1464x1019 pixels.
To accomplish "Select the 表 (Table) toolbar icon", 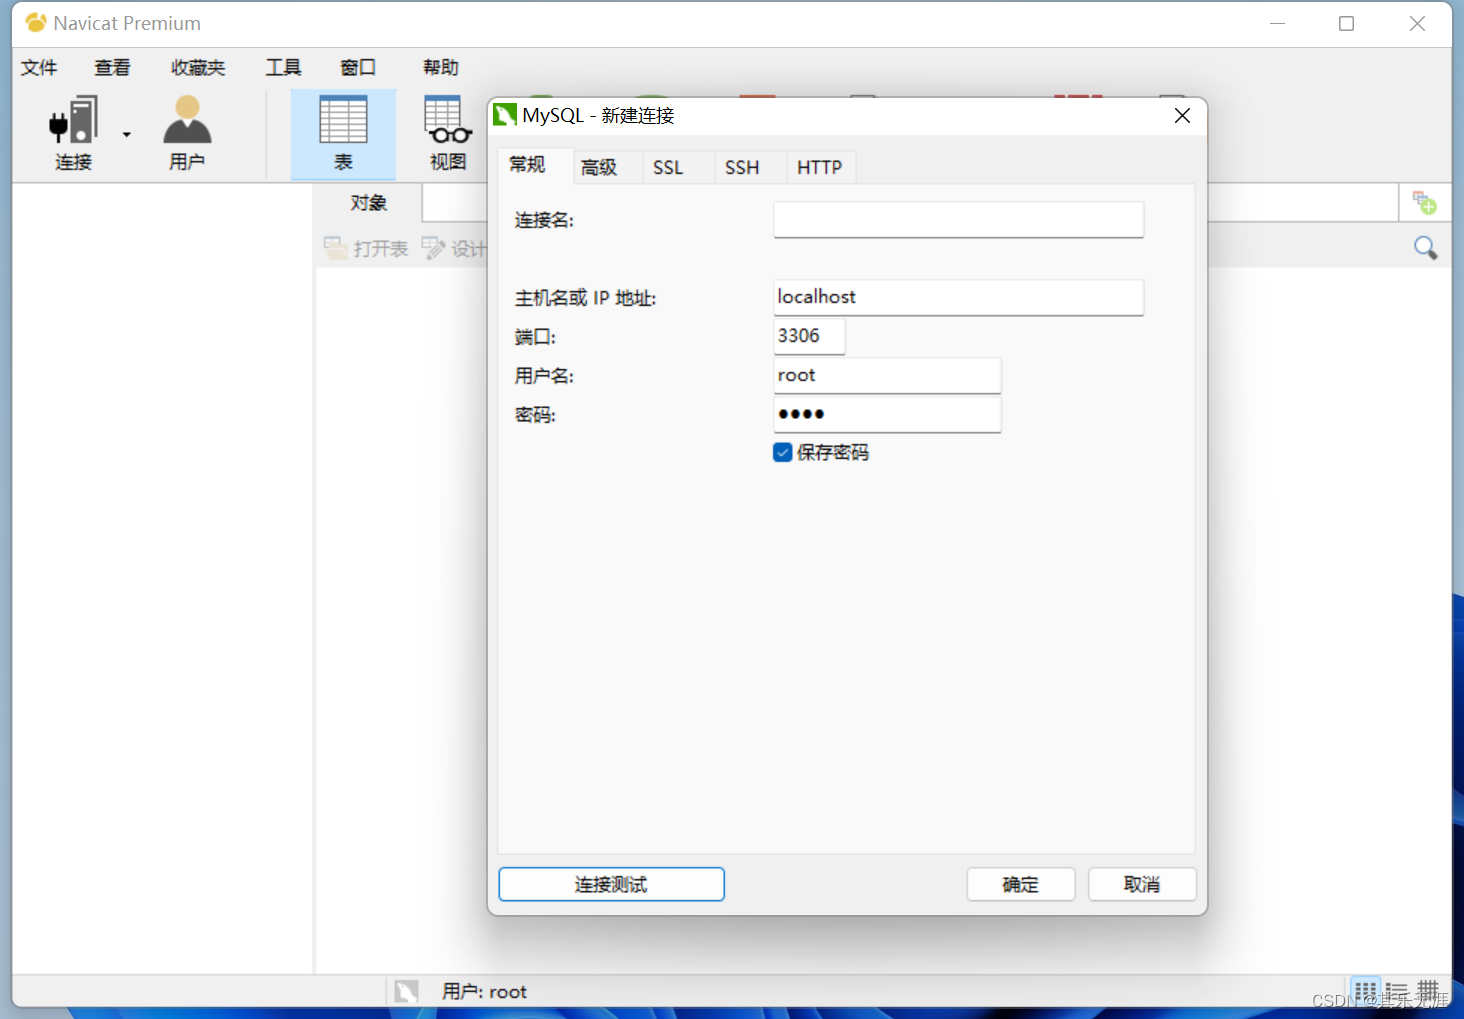I will tap(343, 134).
